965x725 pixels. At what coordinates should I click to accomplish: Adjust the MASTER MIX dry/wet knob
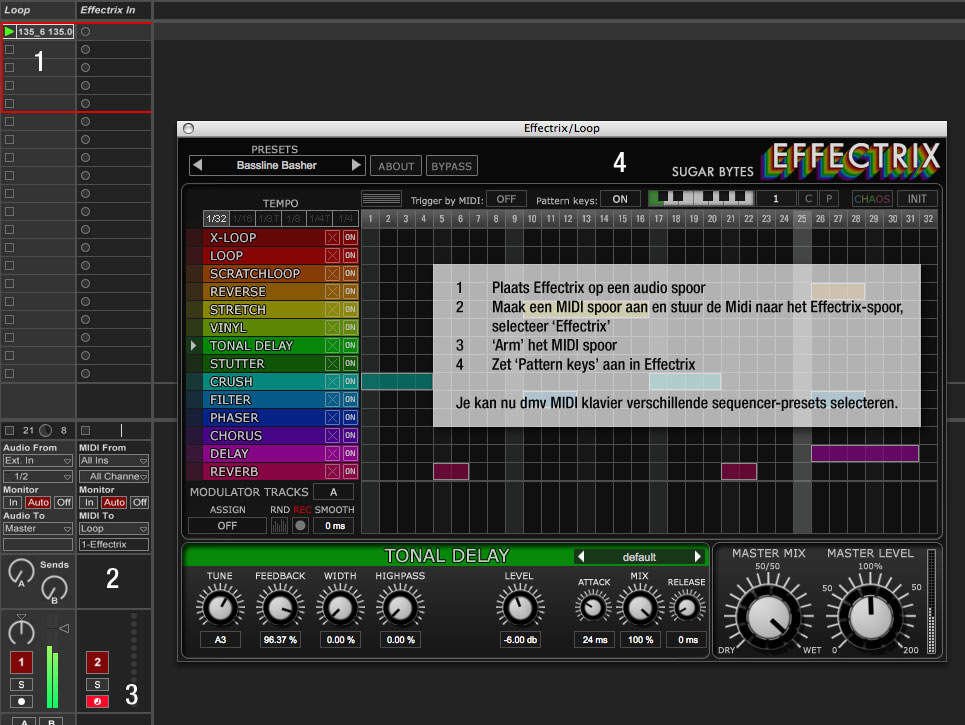[x=769, y=616]
